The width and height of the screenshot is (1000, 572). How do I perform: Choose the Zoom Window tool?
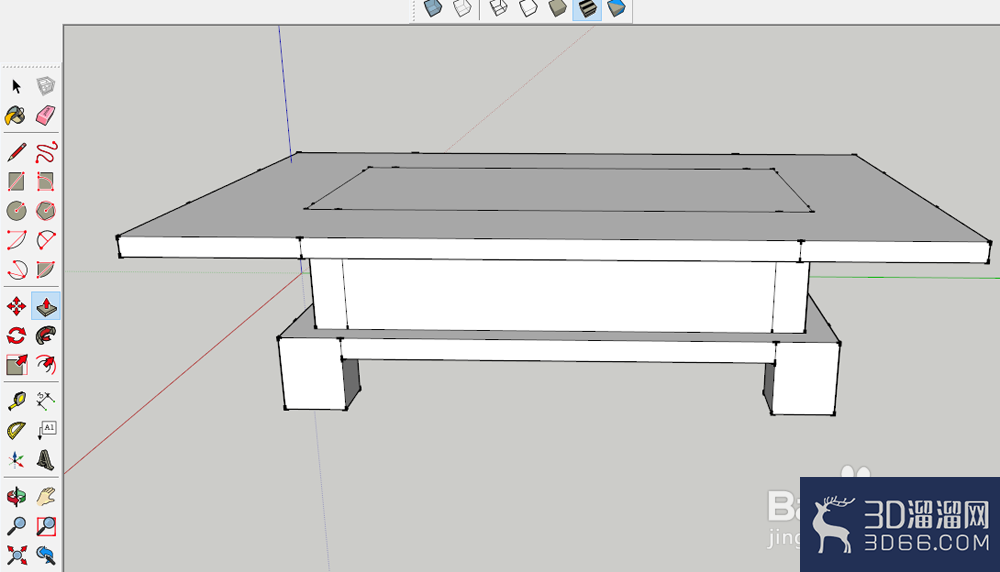coord(46,526)
